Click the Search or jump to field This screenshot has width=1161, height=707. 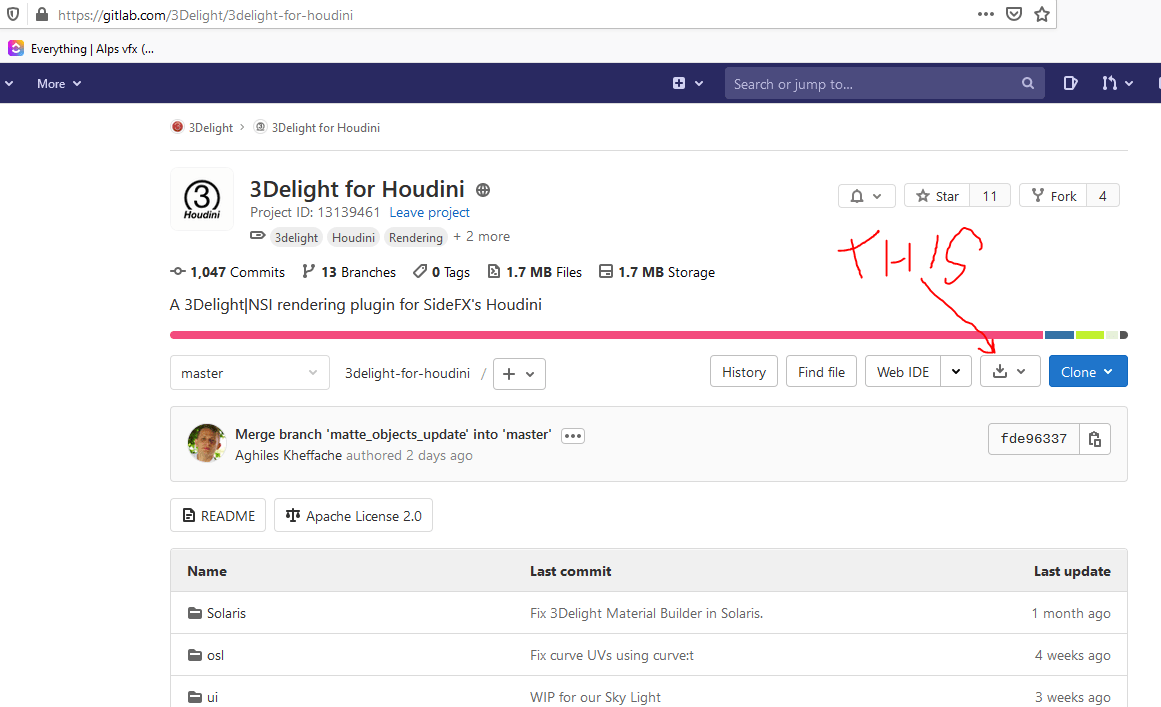(x=874, y=83)
